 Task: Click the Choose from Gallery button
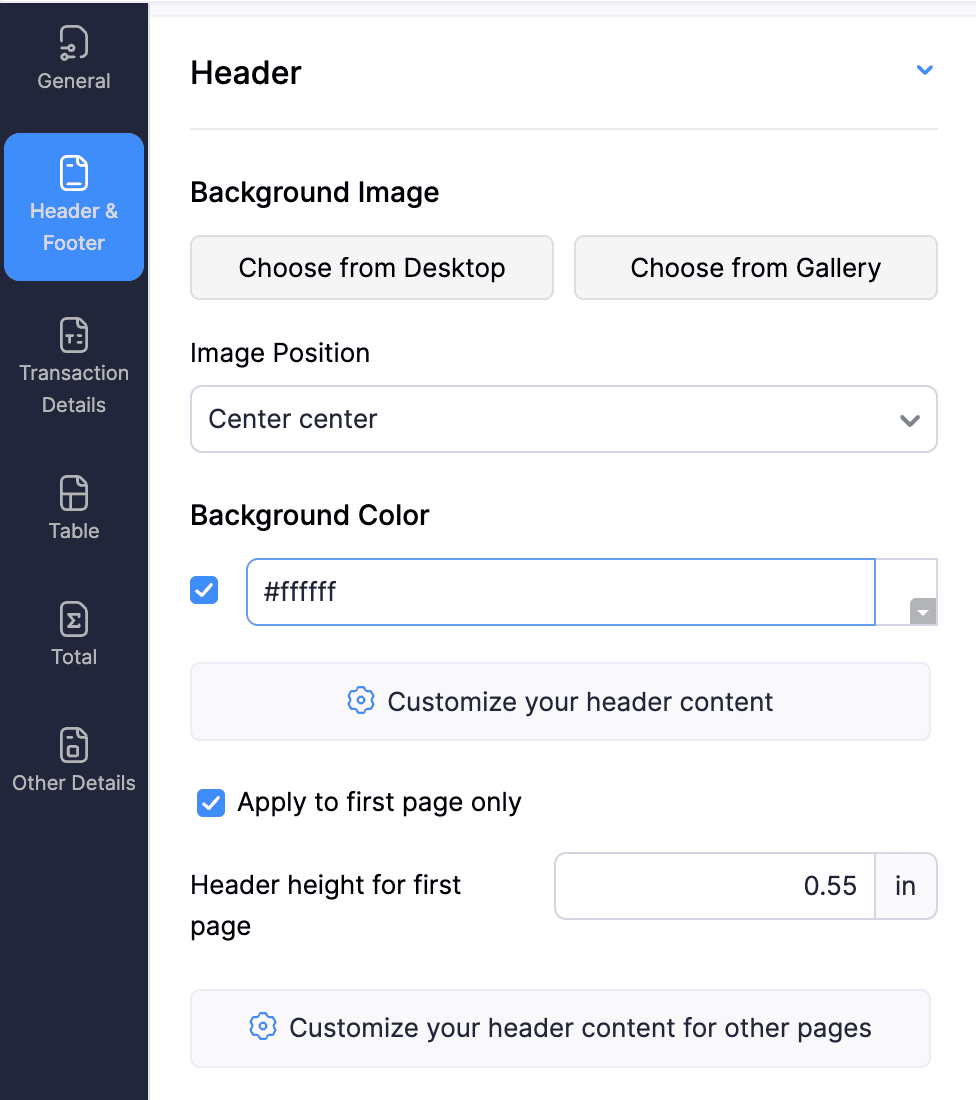coord(755,268)
